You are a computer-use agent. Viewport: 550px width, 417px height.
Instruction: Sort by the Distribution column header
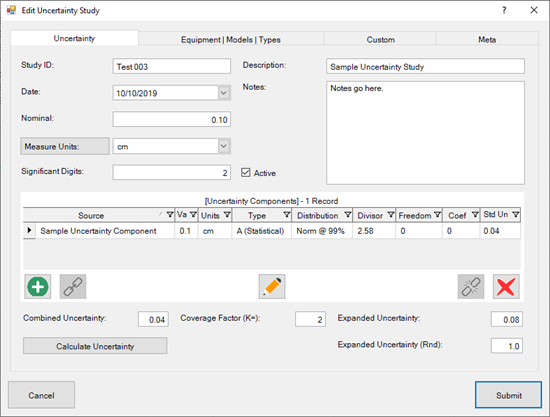tap(317, 215)
